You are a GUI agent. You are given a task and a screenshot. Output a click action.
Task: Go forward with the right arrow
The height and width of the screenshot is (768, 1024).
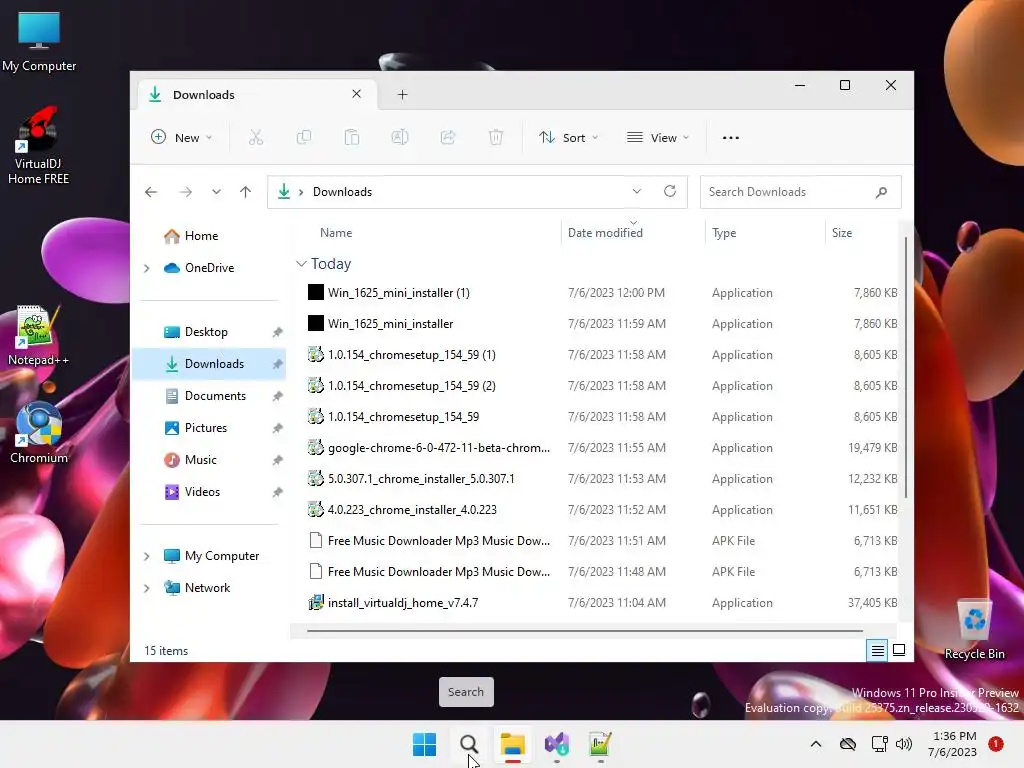185,192
